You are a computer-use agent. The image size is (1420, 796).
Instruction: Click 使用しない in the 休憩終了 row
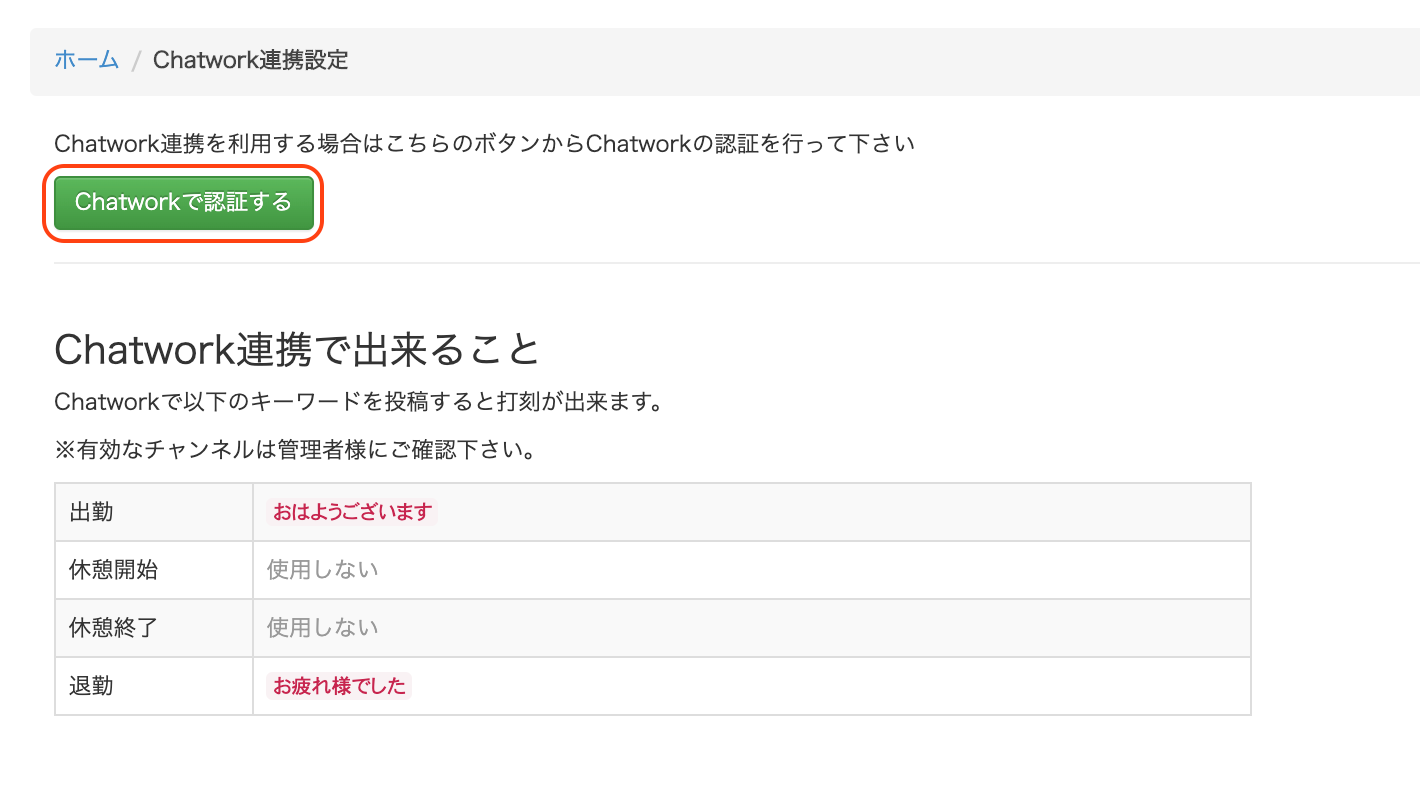[323, 628]
